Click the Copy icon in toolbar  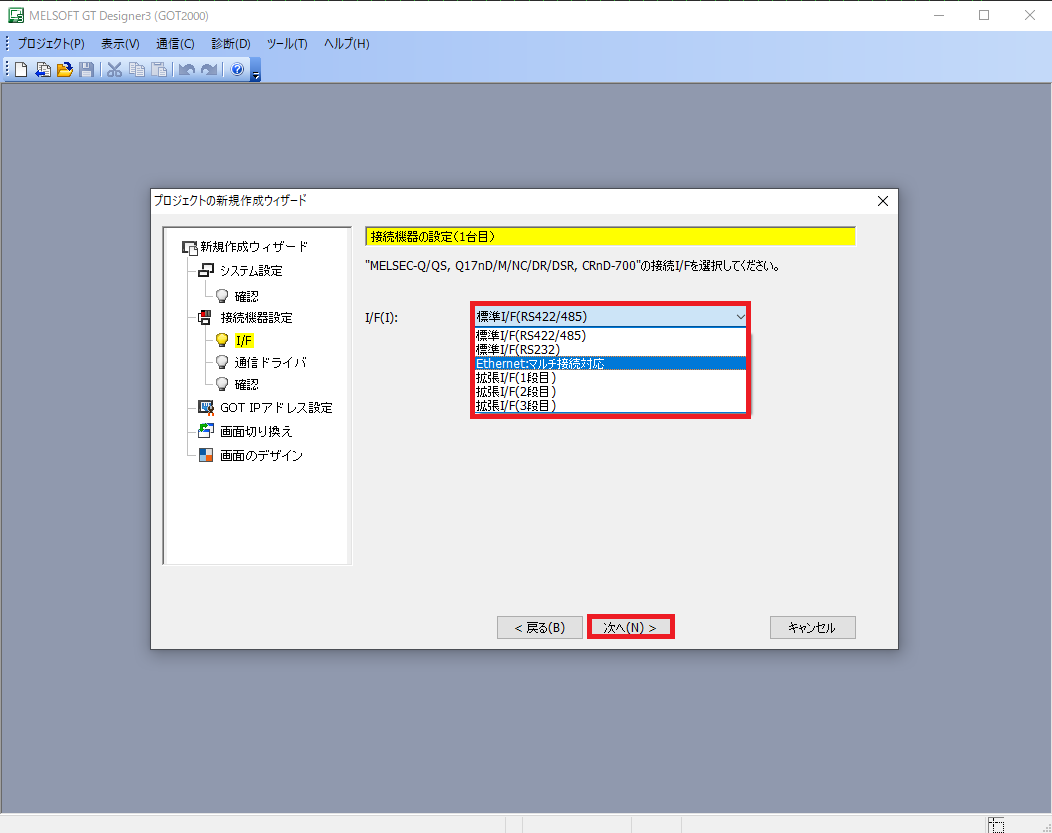pos(137,69)
